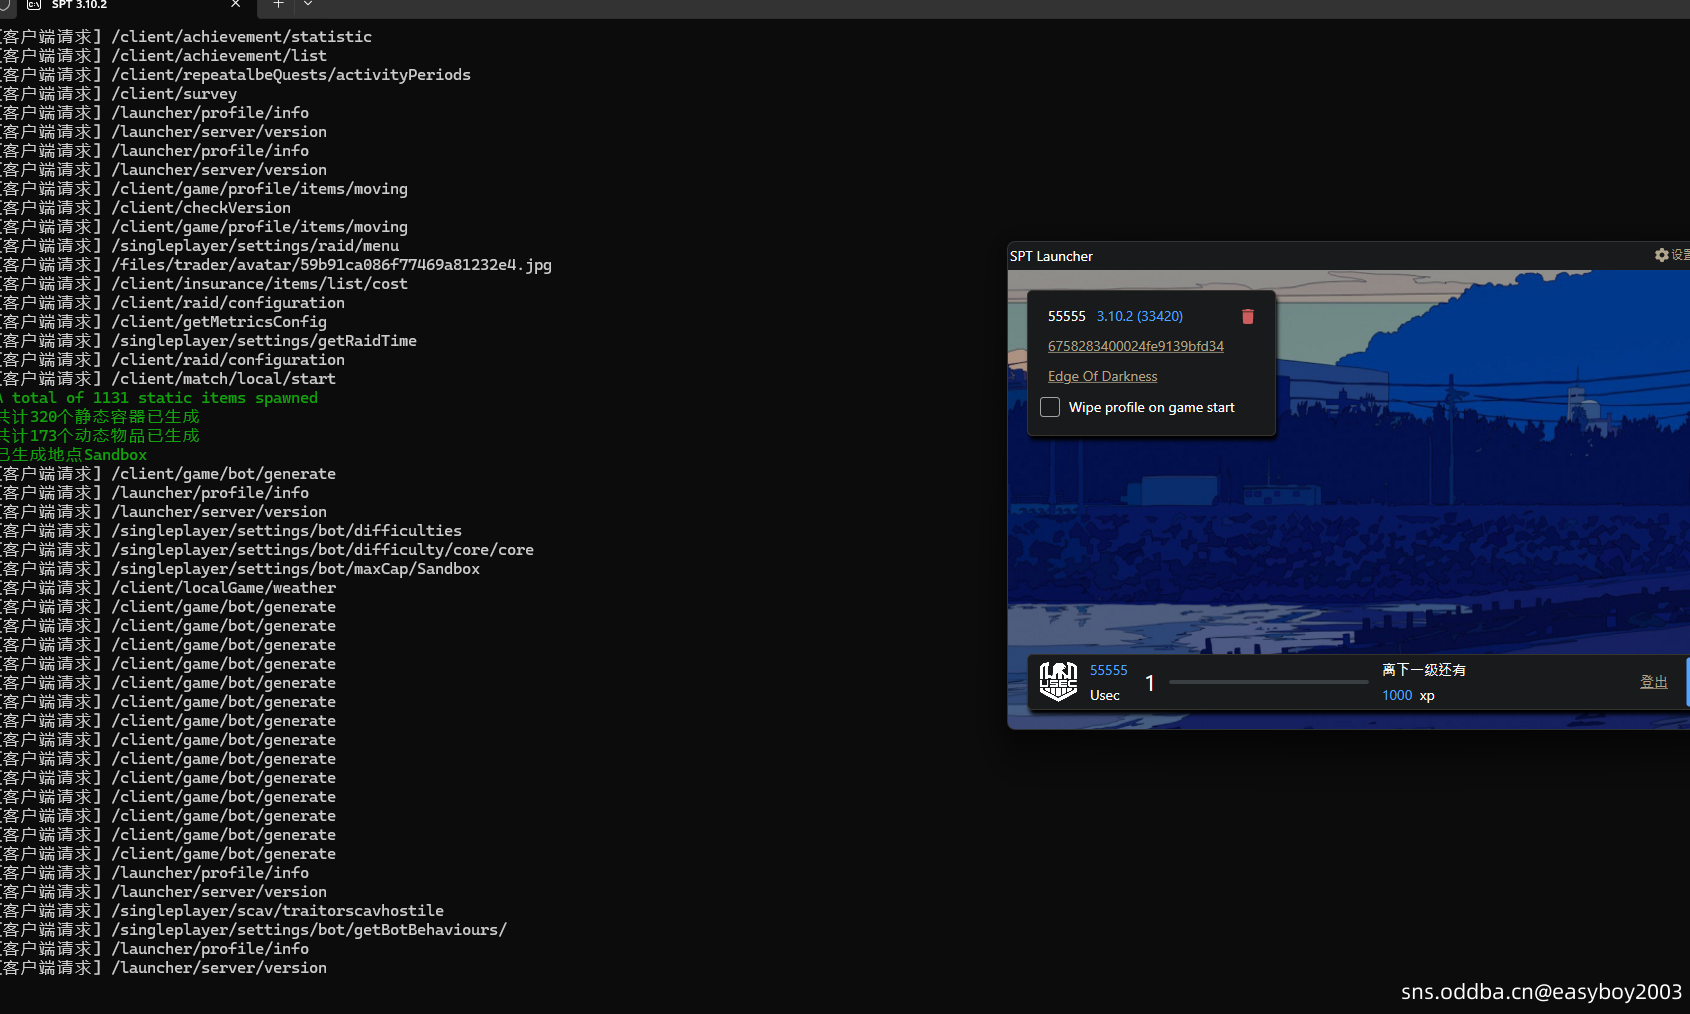Open the profile ID link 6758283400024fe9139bfd34
The height and width of the screenshot is (1014, 1690).
click(1135, 346)
